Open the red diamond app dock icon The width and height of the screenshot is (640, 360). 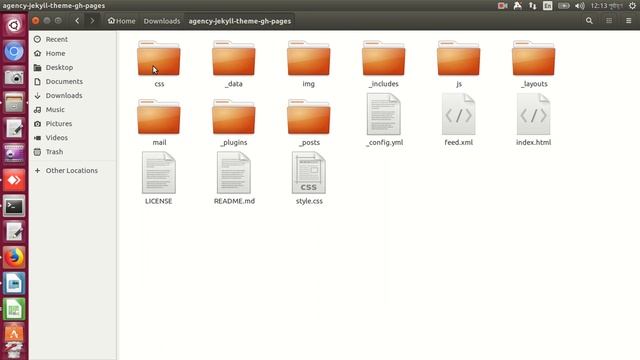[x=14, y=180]
